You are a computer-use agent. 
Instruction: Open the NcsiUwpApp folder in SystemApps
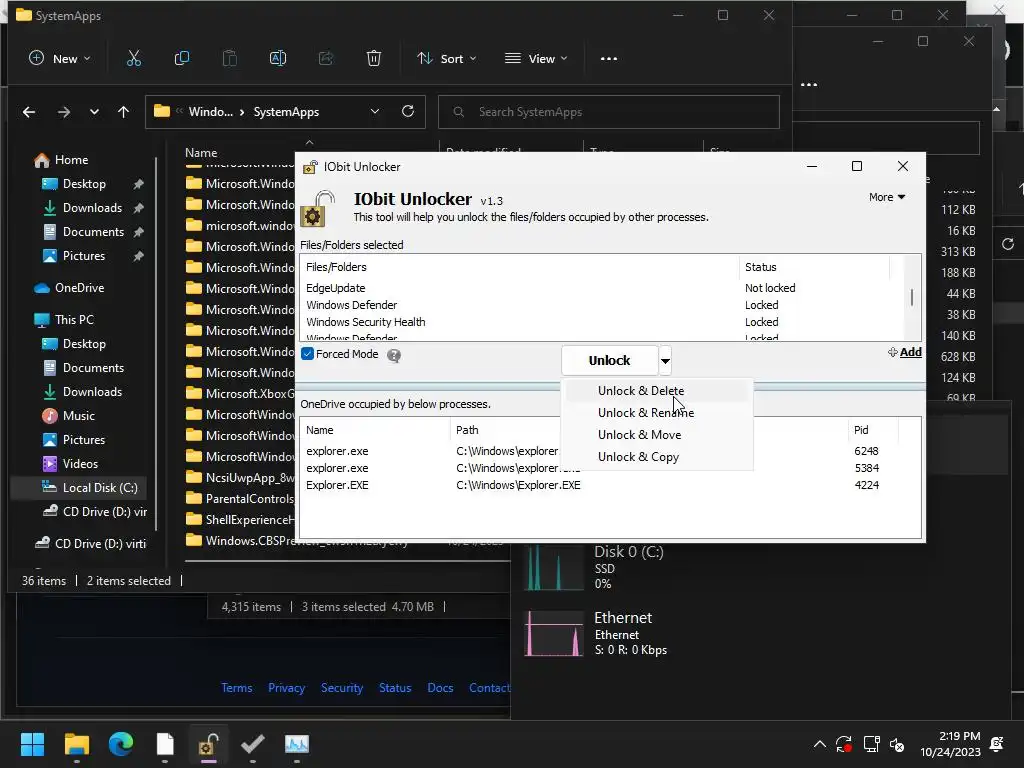pyautogui.click(x=240, y=478)
